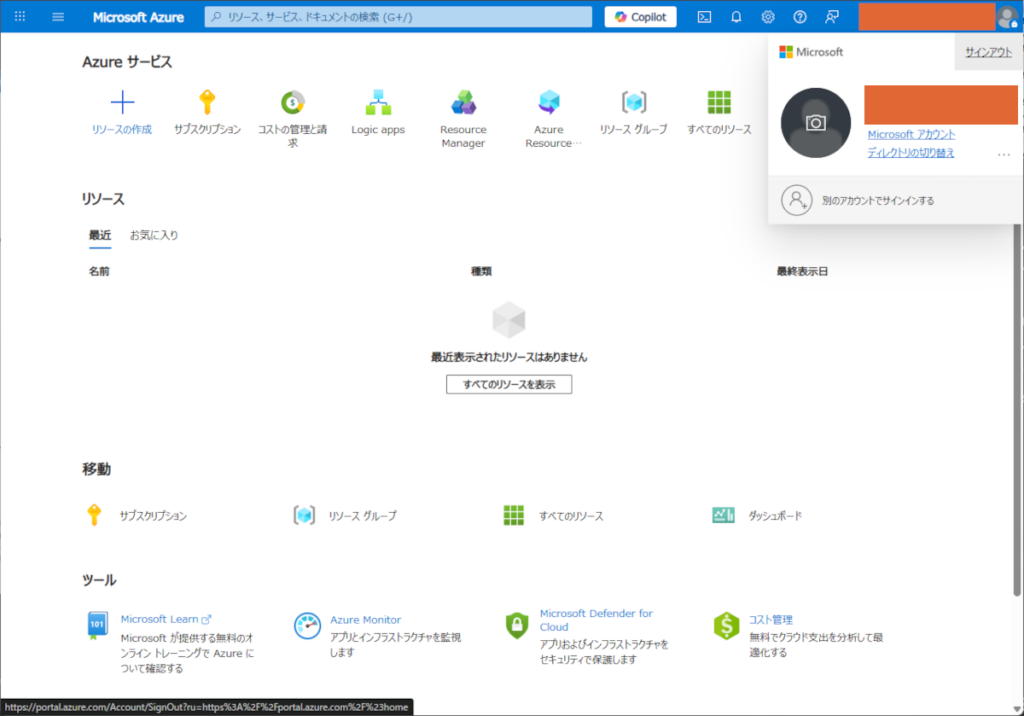Open portal settings gear
Screen dimensions: 1024x716
point(768,17)
